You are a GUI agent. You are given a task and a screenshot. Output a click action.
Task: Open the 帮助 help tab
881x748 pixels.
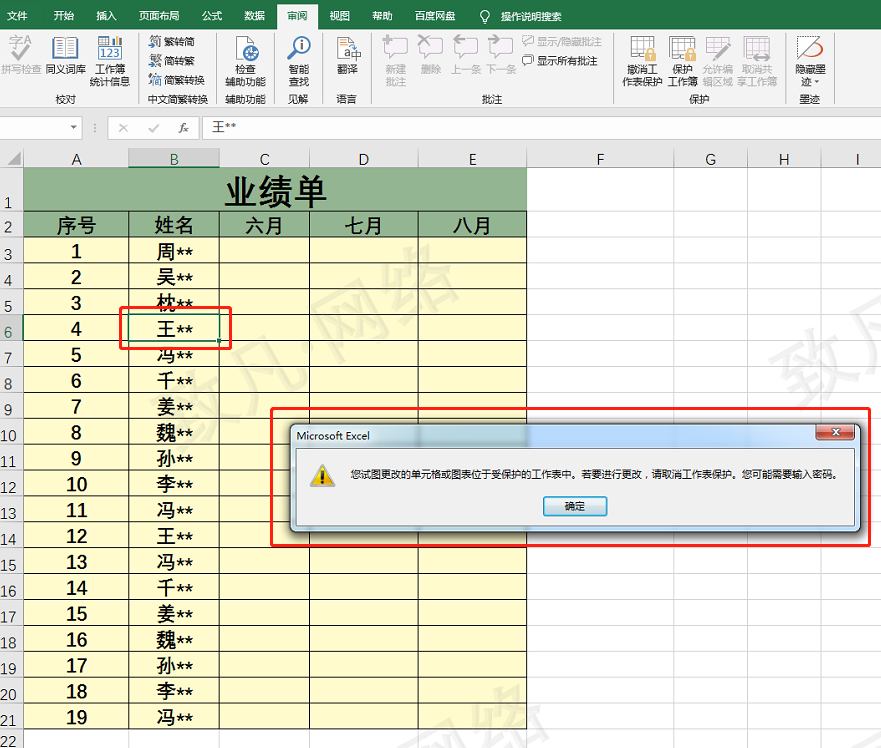(x=382, y=16)
